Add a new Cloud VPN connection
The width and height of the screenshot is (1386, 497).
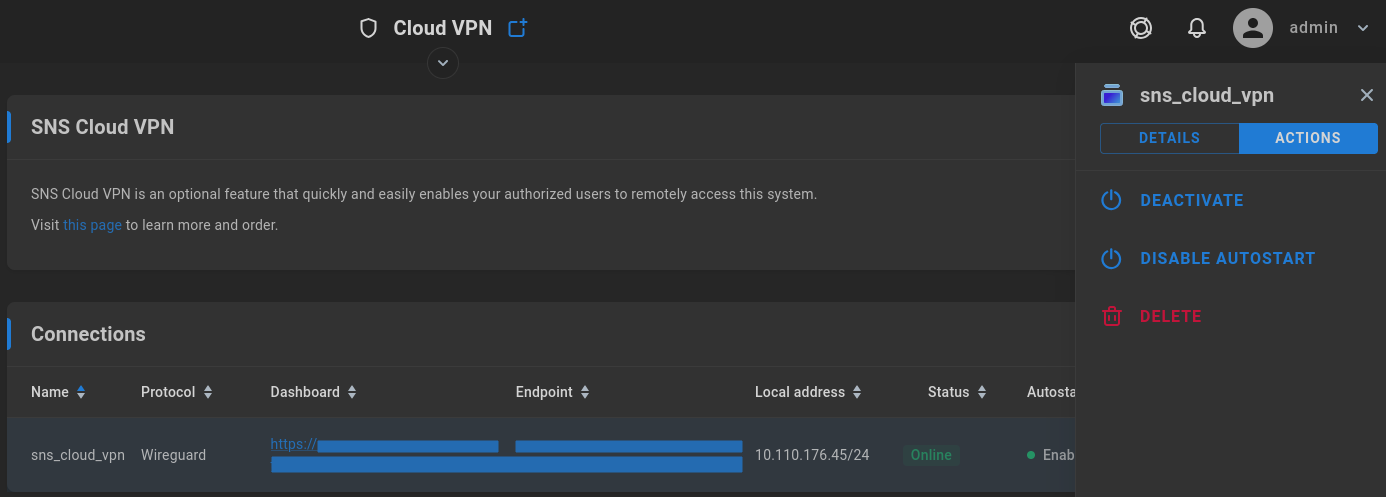click(517, 28)
